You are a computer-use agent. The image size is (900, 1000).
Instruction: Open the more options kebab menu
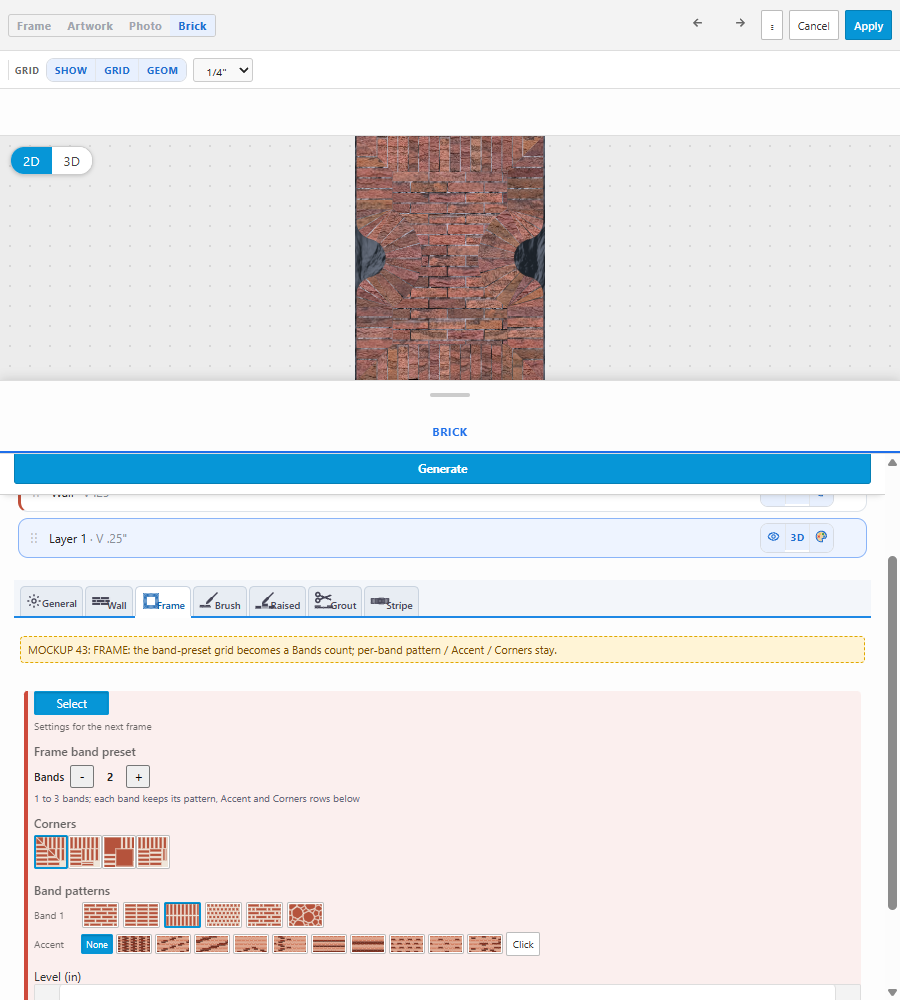point(772,26)
